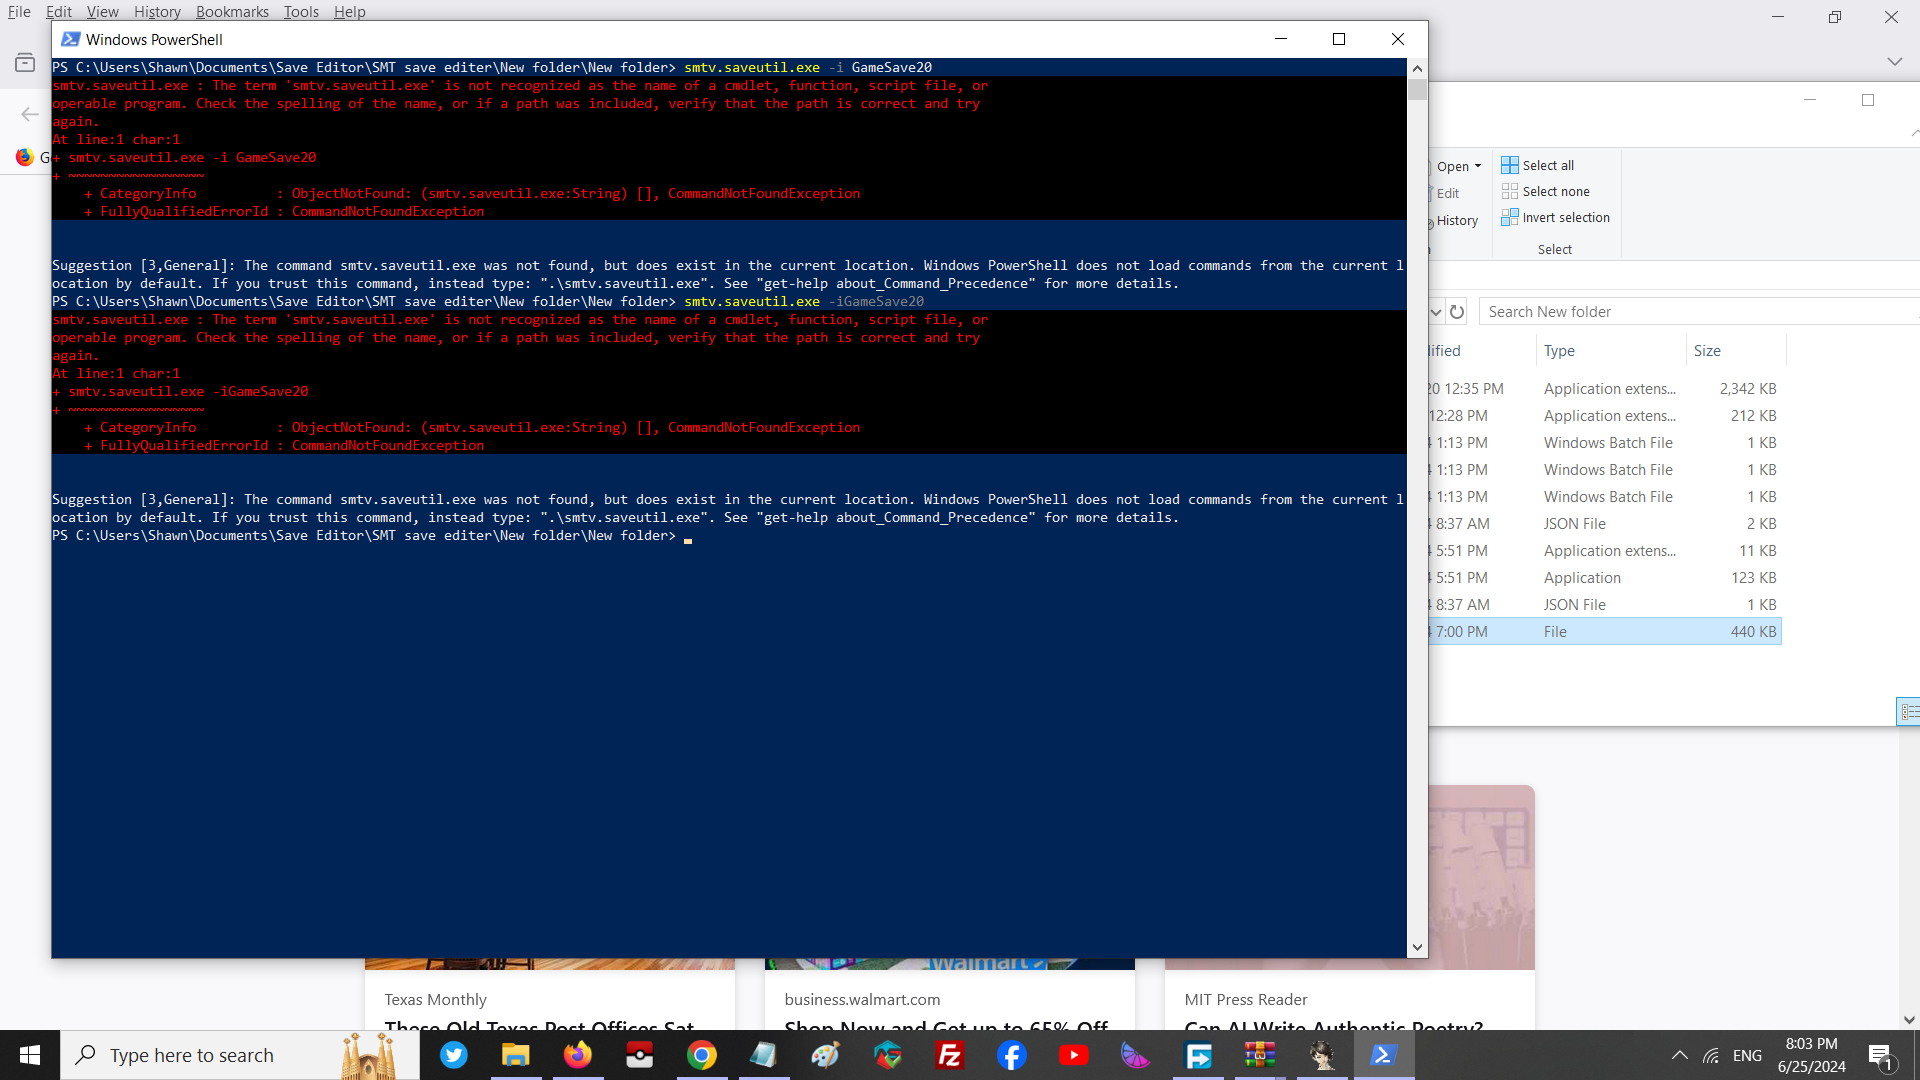
Task: Click in the Search New folder field
Action: pos(1698,312)
